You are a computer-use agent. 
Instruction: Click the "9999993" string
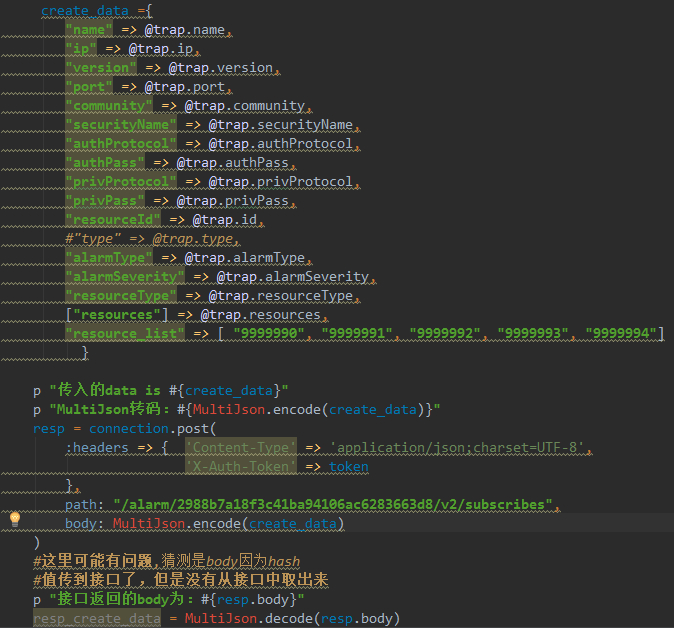(533, 334)
